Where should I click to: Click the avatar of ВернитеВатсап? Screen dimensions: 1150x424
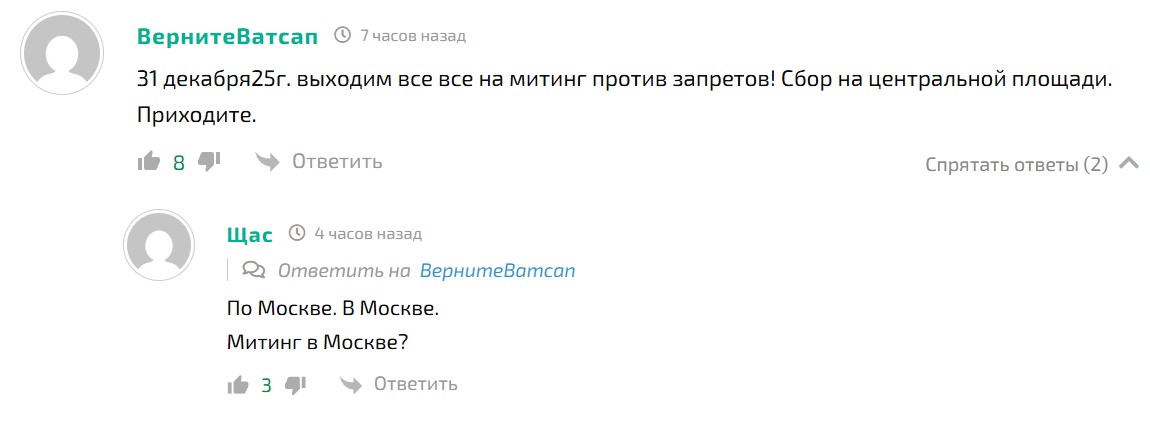(x=62, y=55)
